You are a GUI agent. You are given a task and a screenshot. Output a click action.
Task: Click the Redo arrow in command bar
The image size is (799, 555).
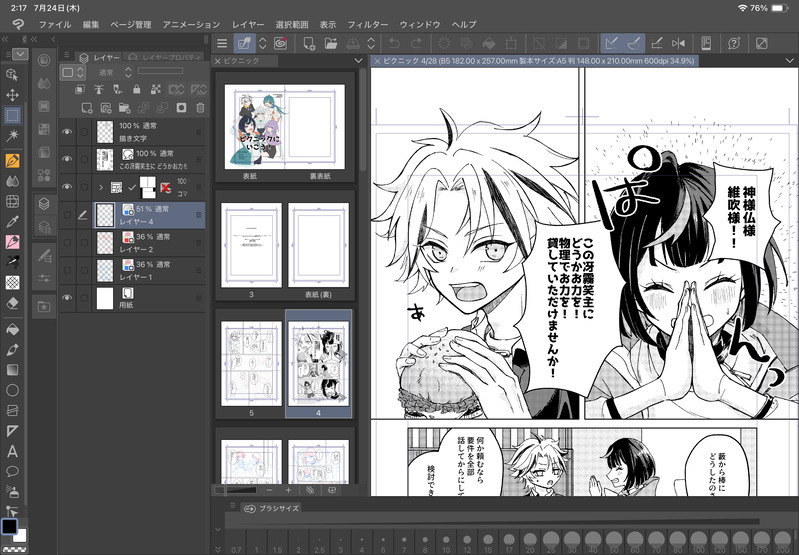click(416, 44)
